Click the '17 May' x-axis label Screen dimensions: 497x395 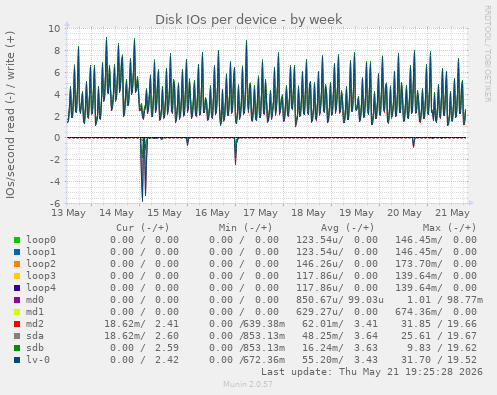tap(260, 213)
